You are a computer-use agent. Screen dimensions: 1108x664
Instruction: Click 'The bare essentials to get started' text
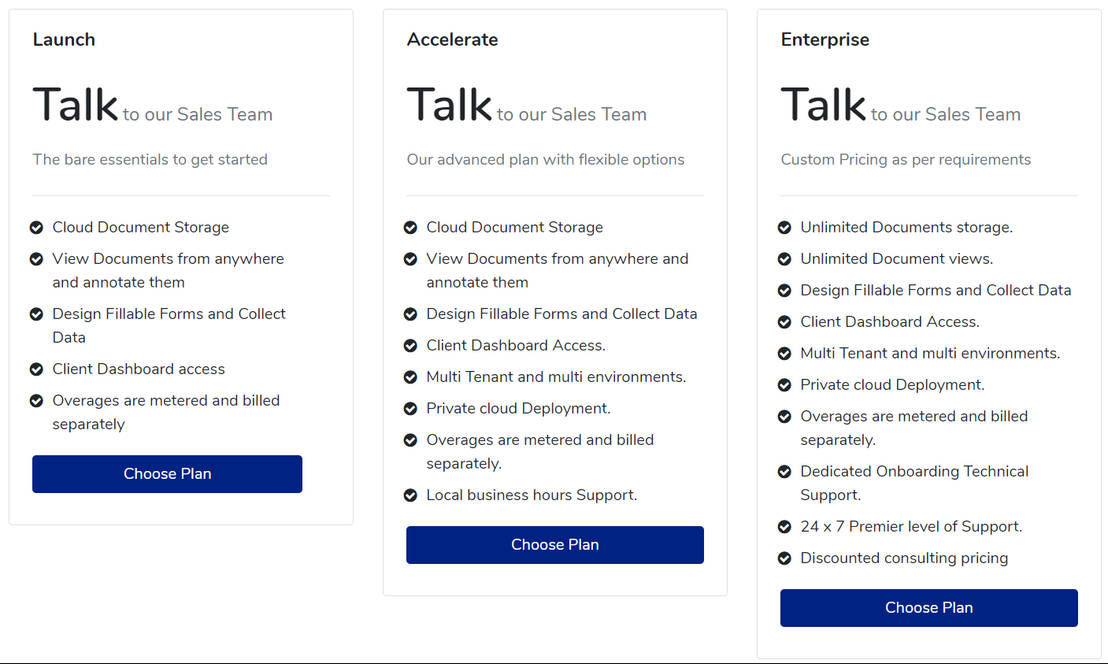150,160
